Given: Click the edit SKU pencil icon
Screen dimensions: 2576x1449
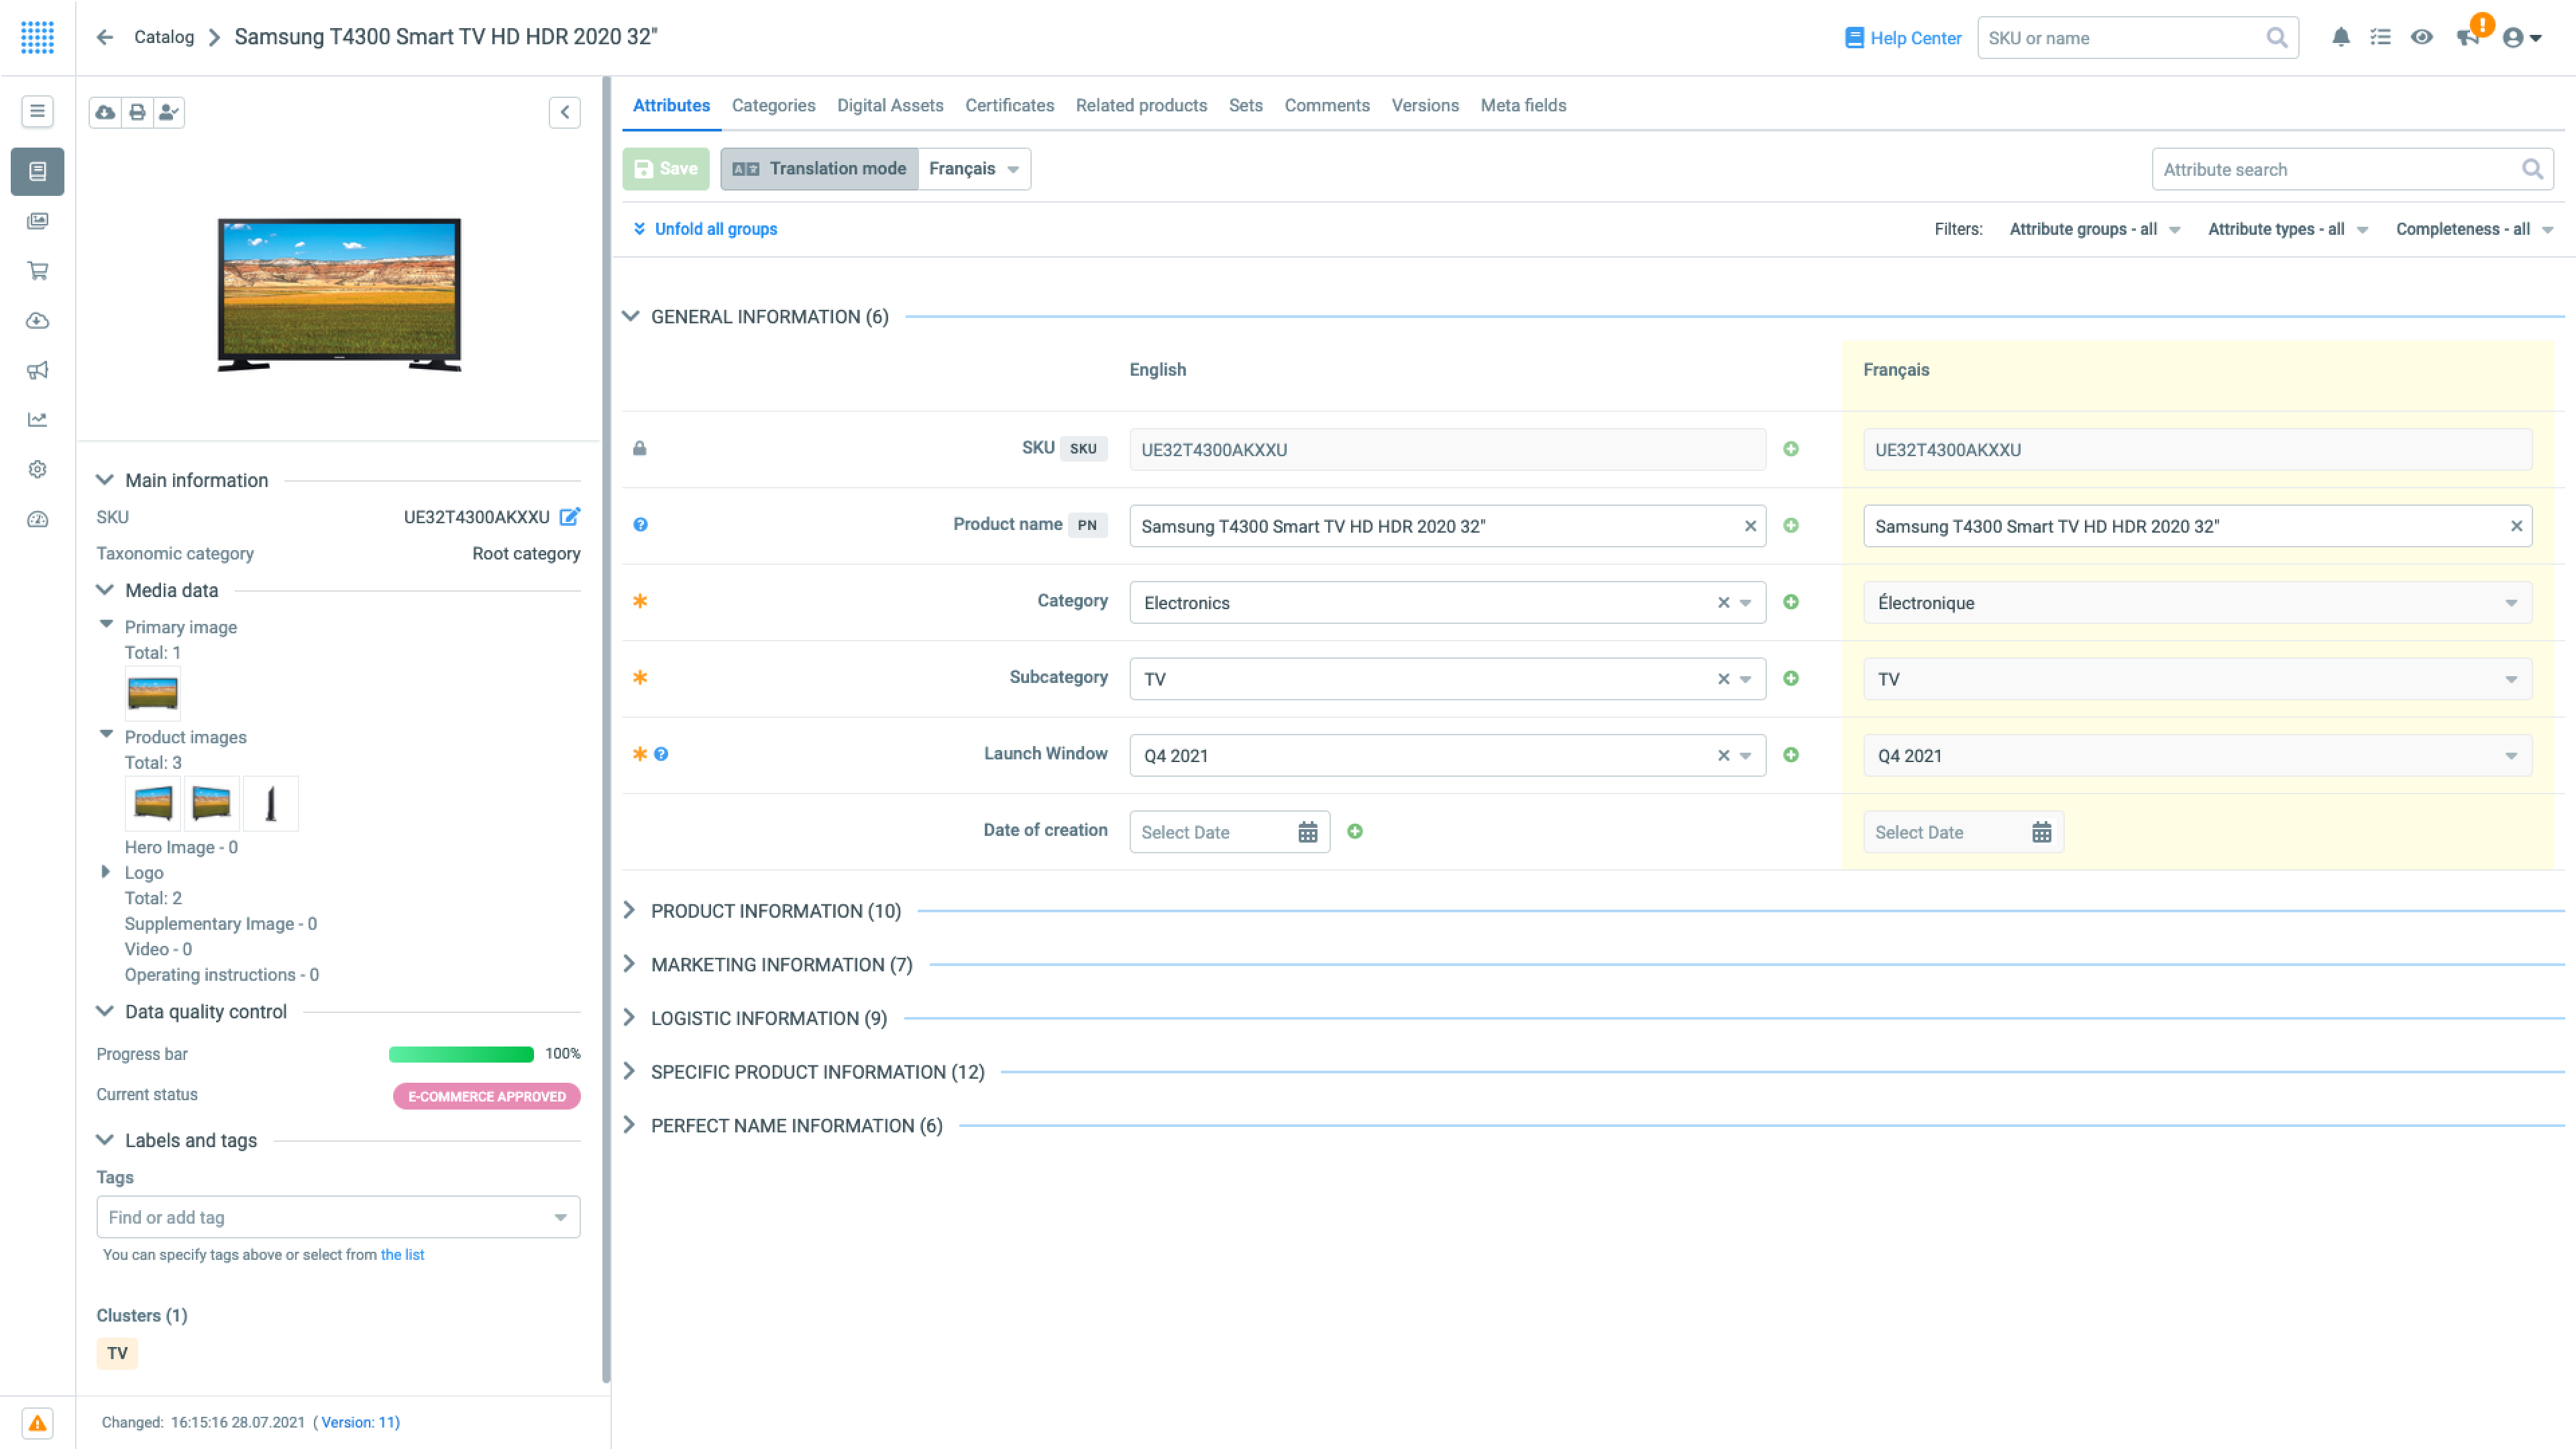Looking at the screenshot, I should (x=569, y=517).
